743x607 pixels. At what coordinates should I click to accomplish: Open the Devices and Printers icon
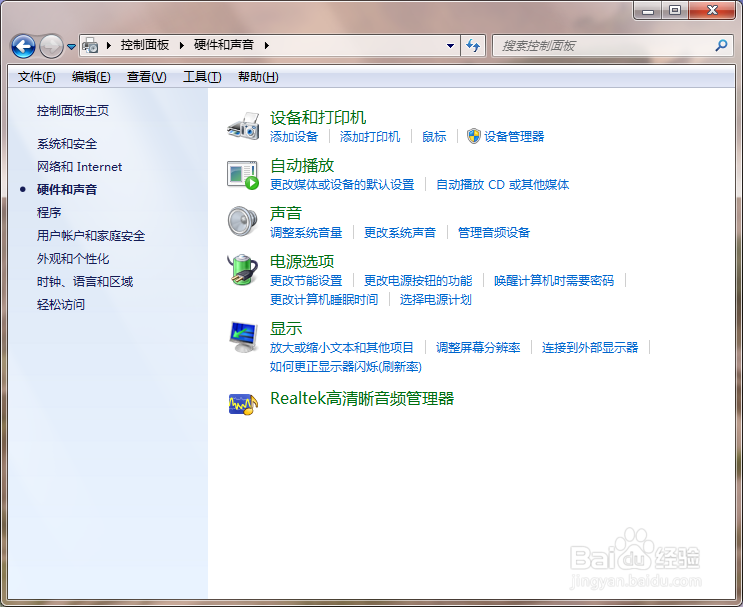(x=243, y=127)
